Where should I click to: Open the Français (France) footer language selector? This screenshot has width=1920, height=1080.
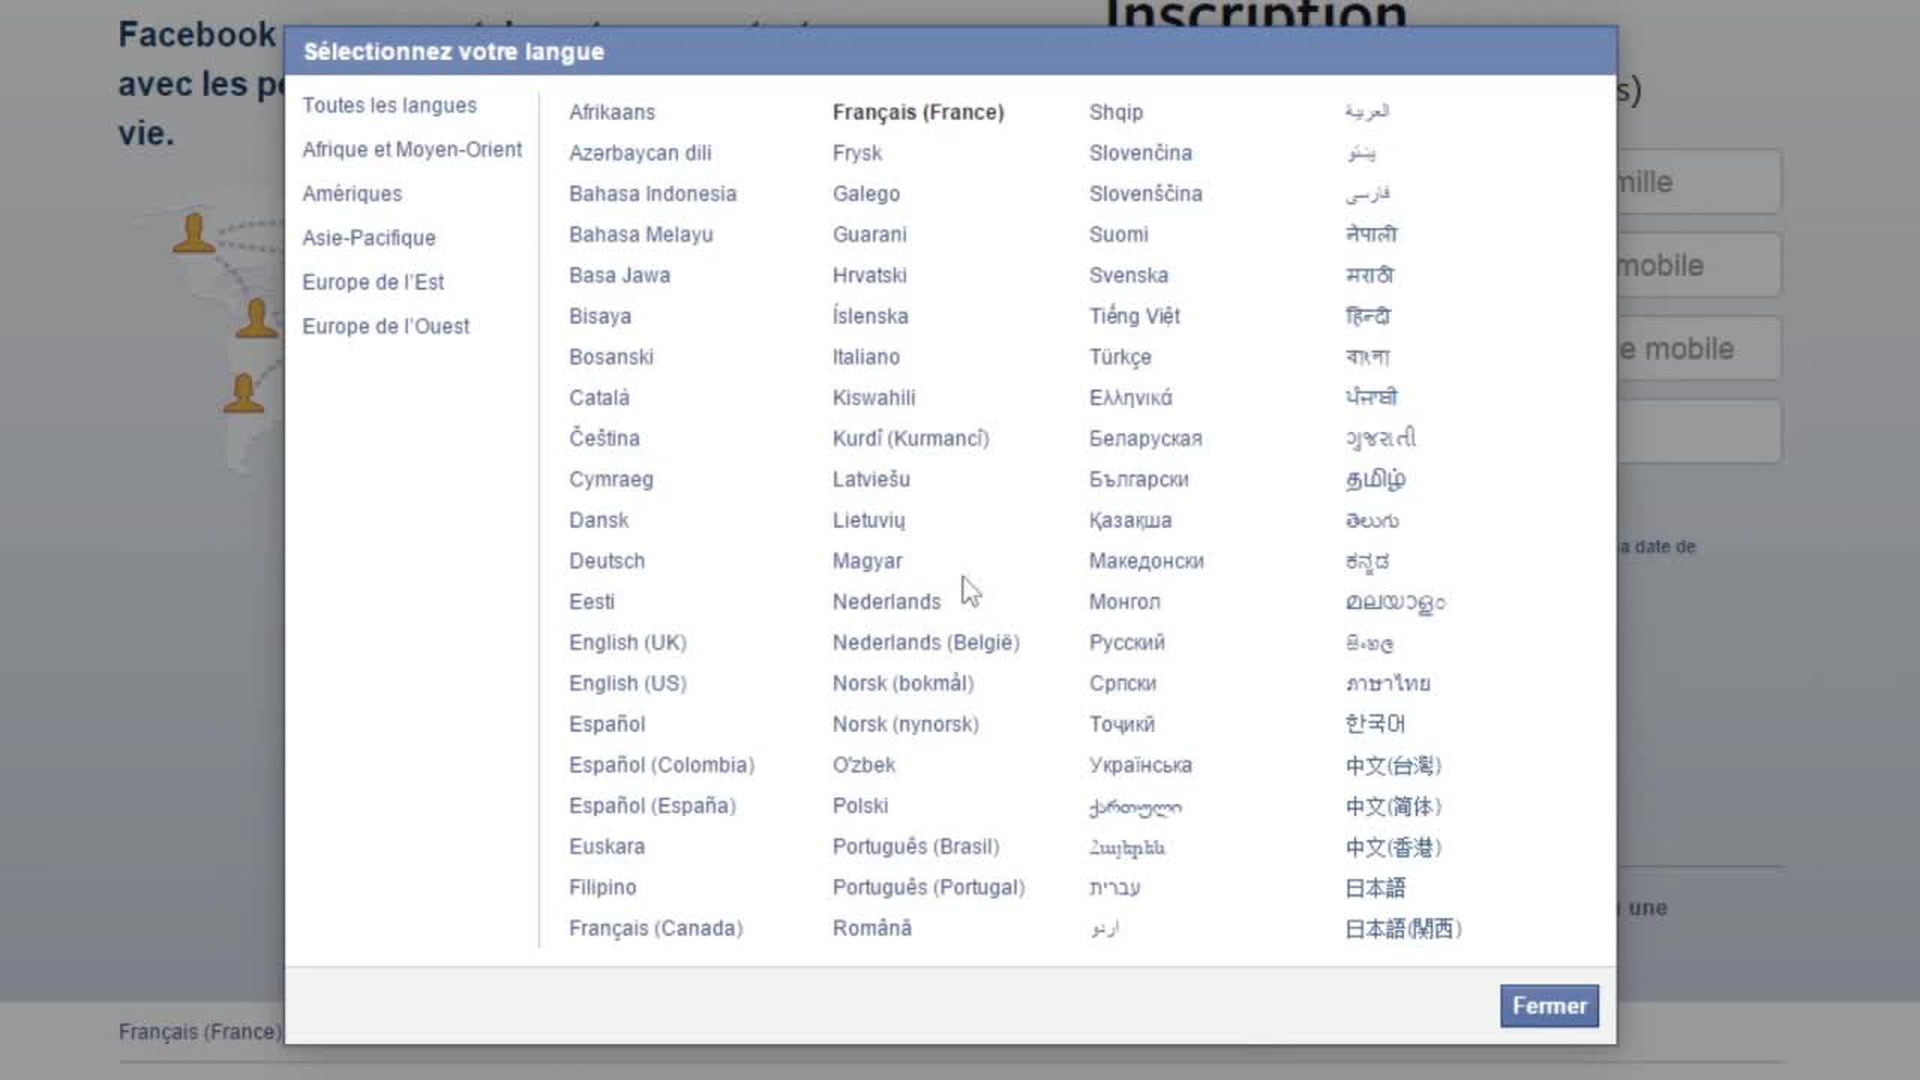pyautogui.click(x=199, y=1031)
